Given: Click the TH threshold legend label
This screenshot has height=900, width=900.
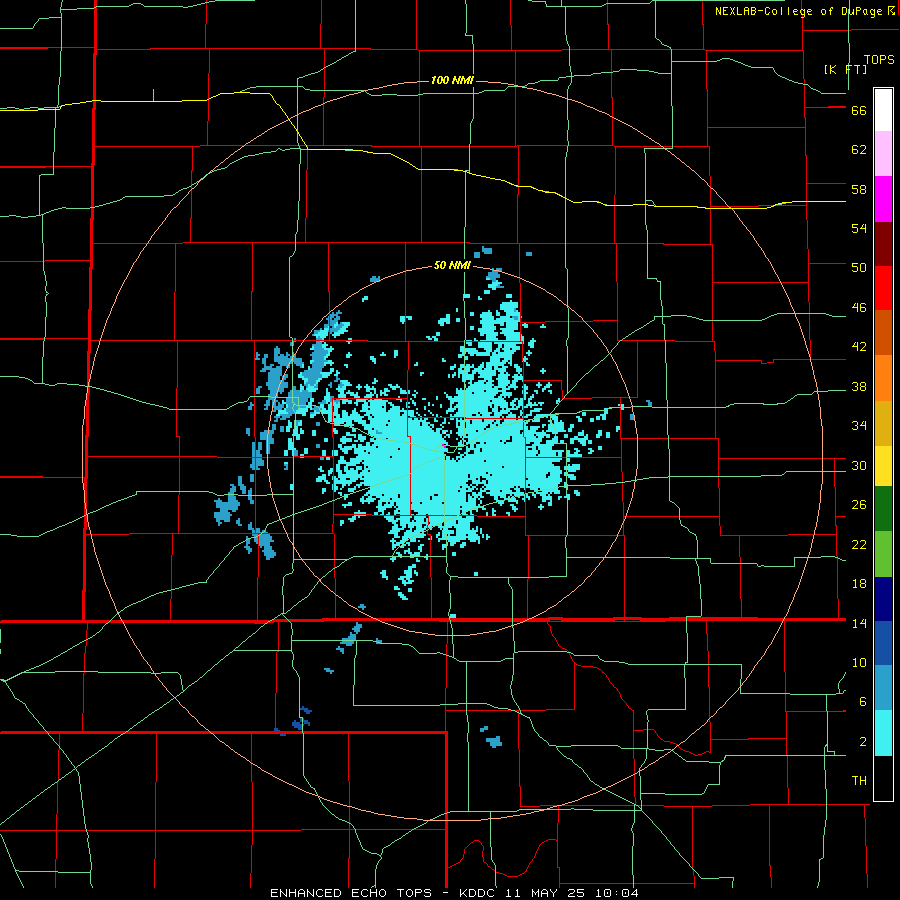Looking at the screenshot, I should pos(859,781).
